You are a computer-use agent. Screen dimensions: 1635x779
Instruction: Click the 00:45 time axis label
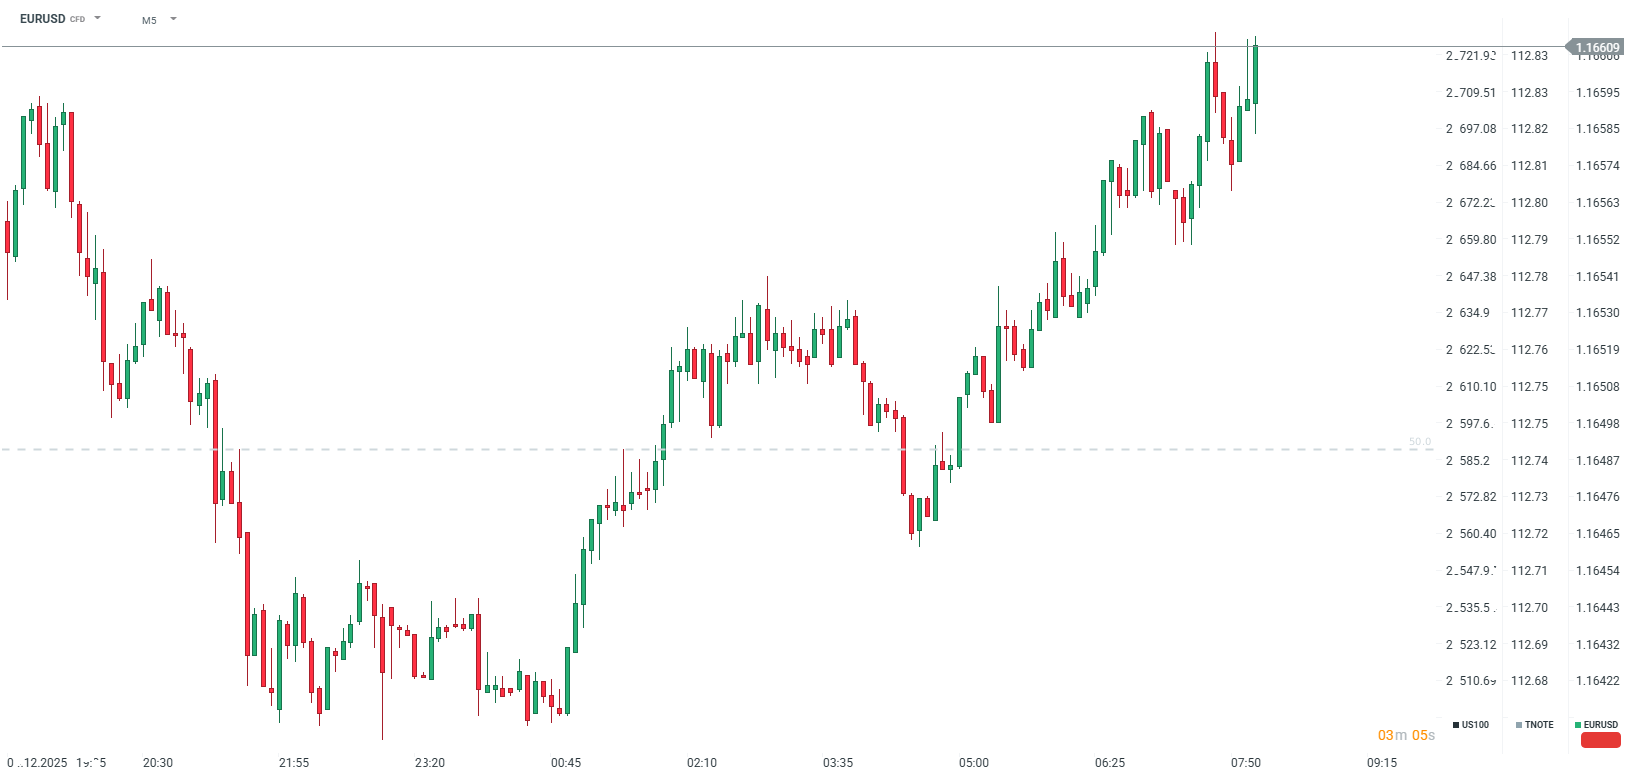coord(566,762)
